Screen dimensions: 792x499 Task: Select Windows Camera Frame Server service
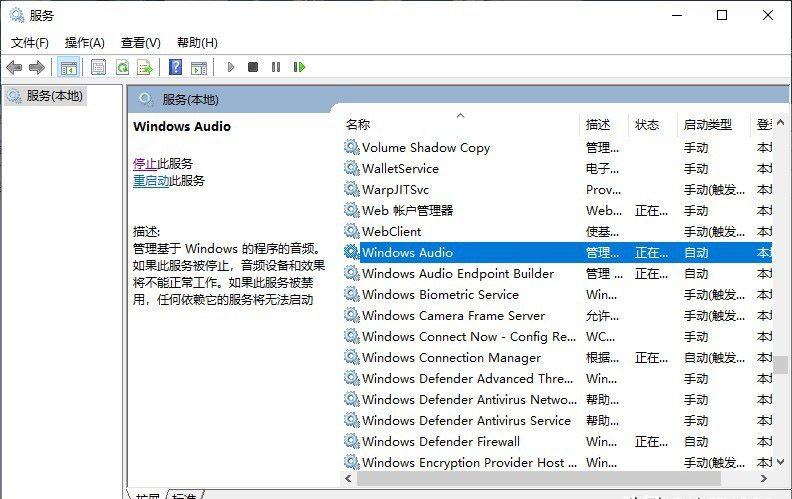(453, 315)
